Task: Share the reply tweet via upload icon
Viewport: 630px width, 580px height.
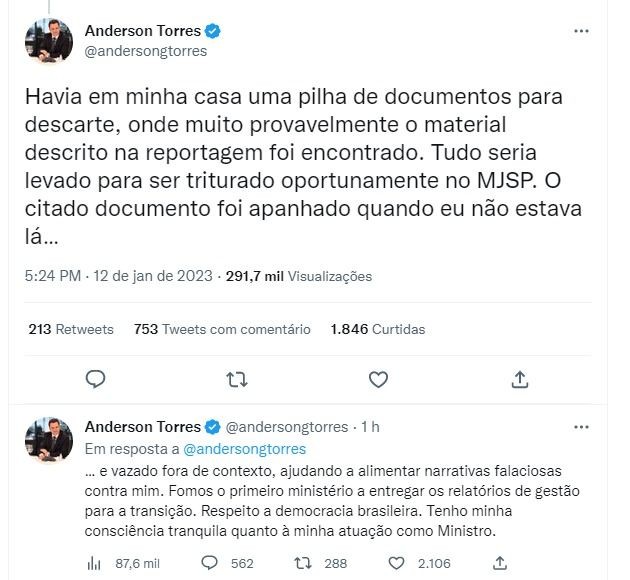Action: pyautogui.click(x=499, y=563)
